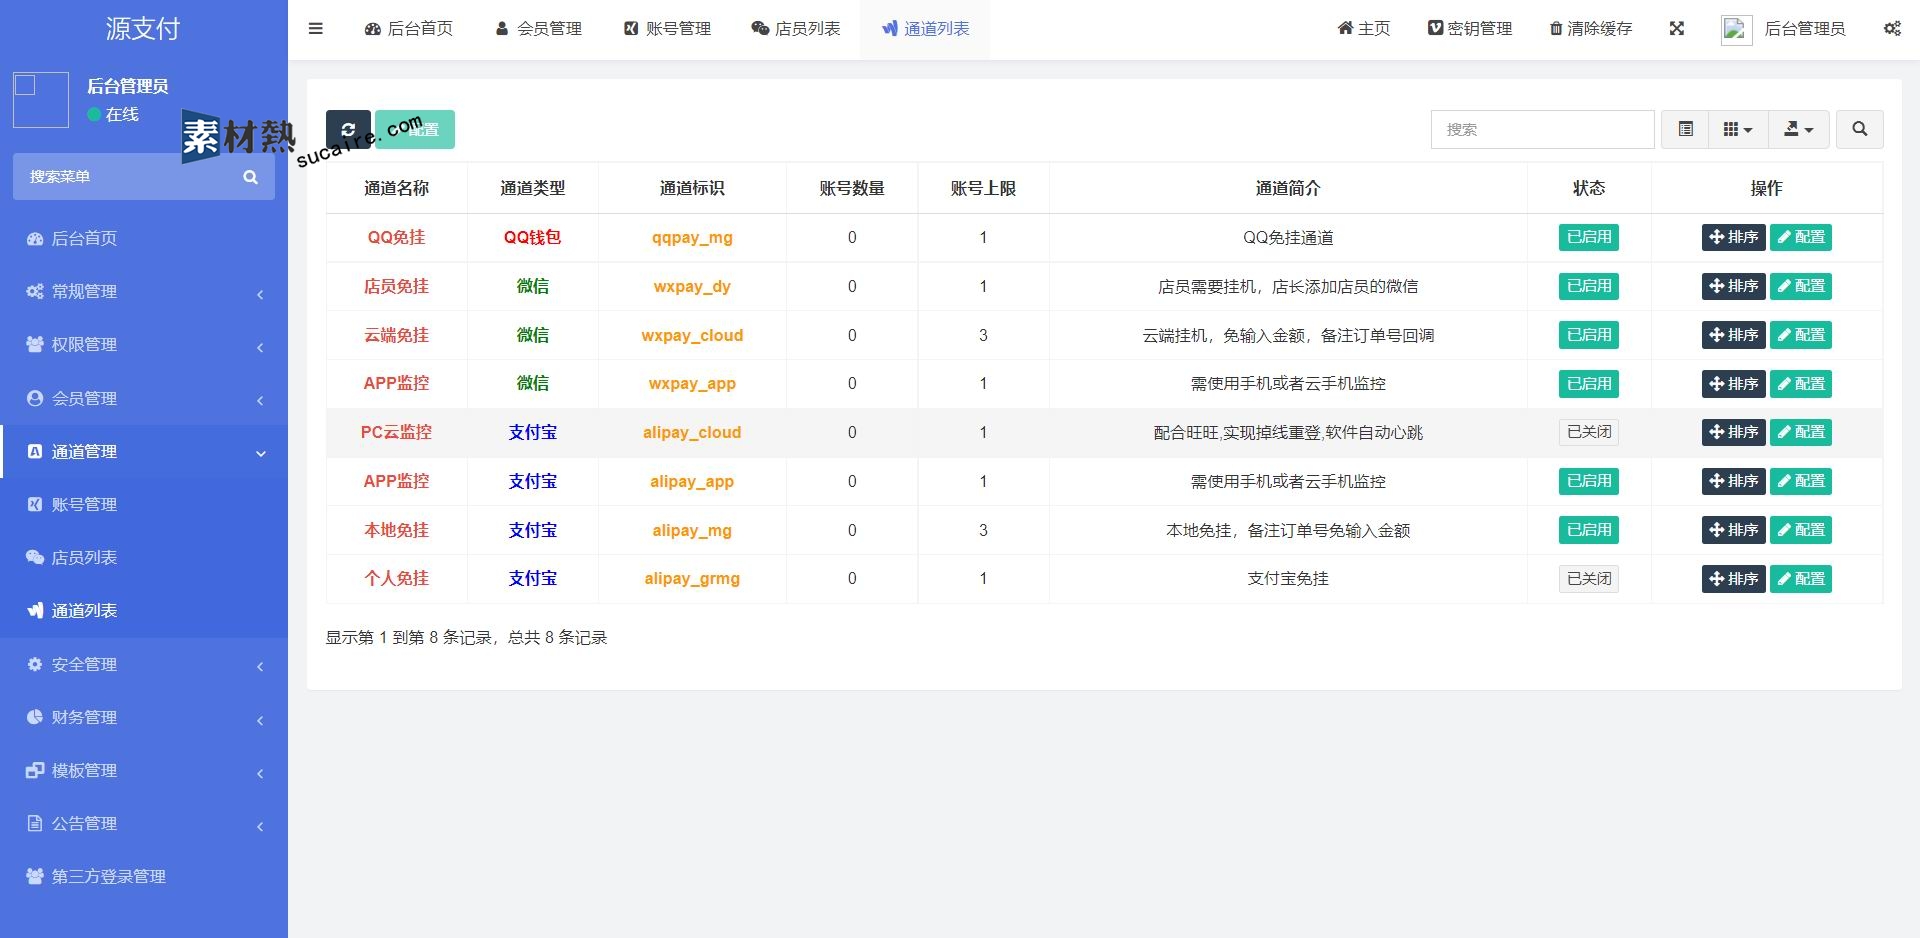Collapse 通道管理 sidebar menu
The image size is (1920, 938).
click(x=144, y=451)
